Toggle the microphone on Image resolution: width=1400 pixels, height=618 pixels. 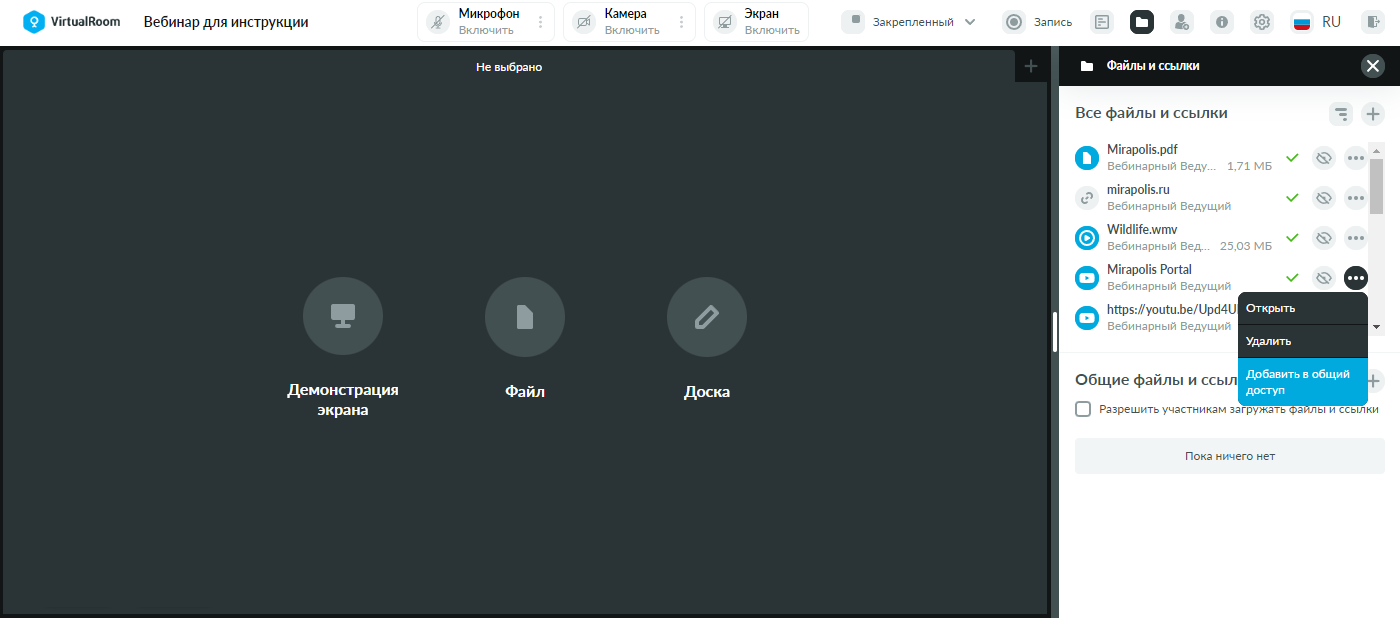(437, 22)
